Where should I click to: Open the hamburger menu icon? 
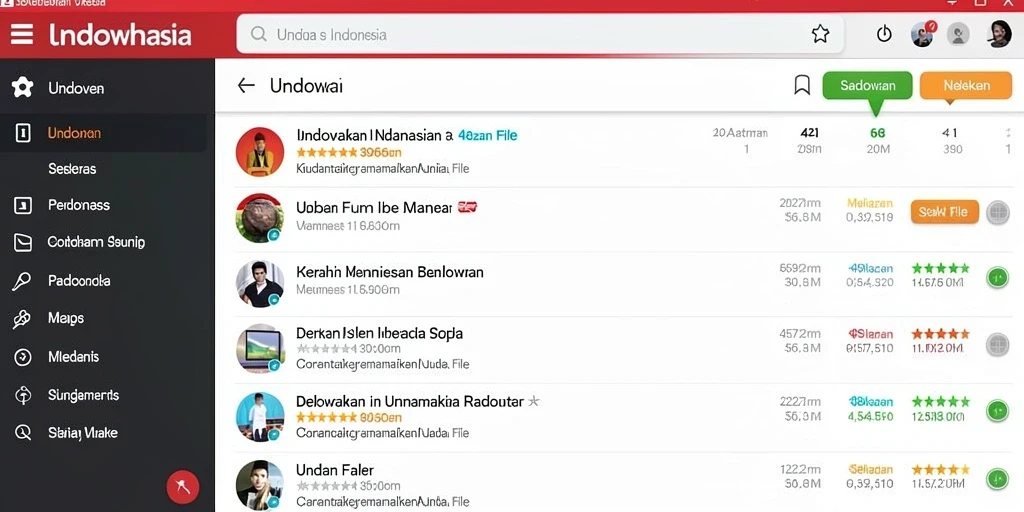pos(22,34)
